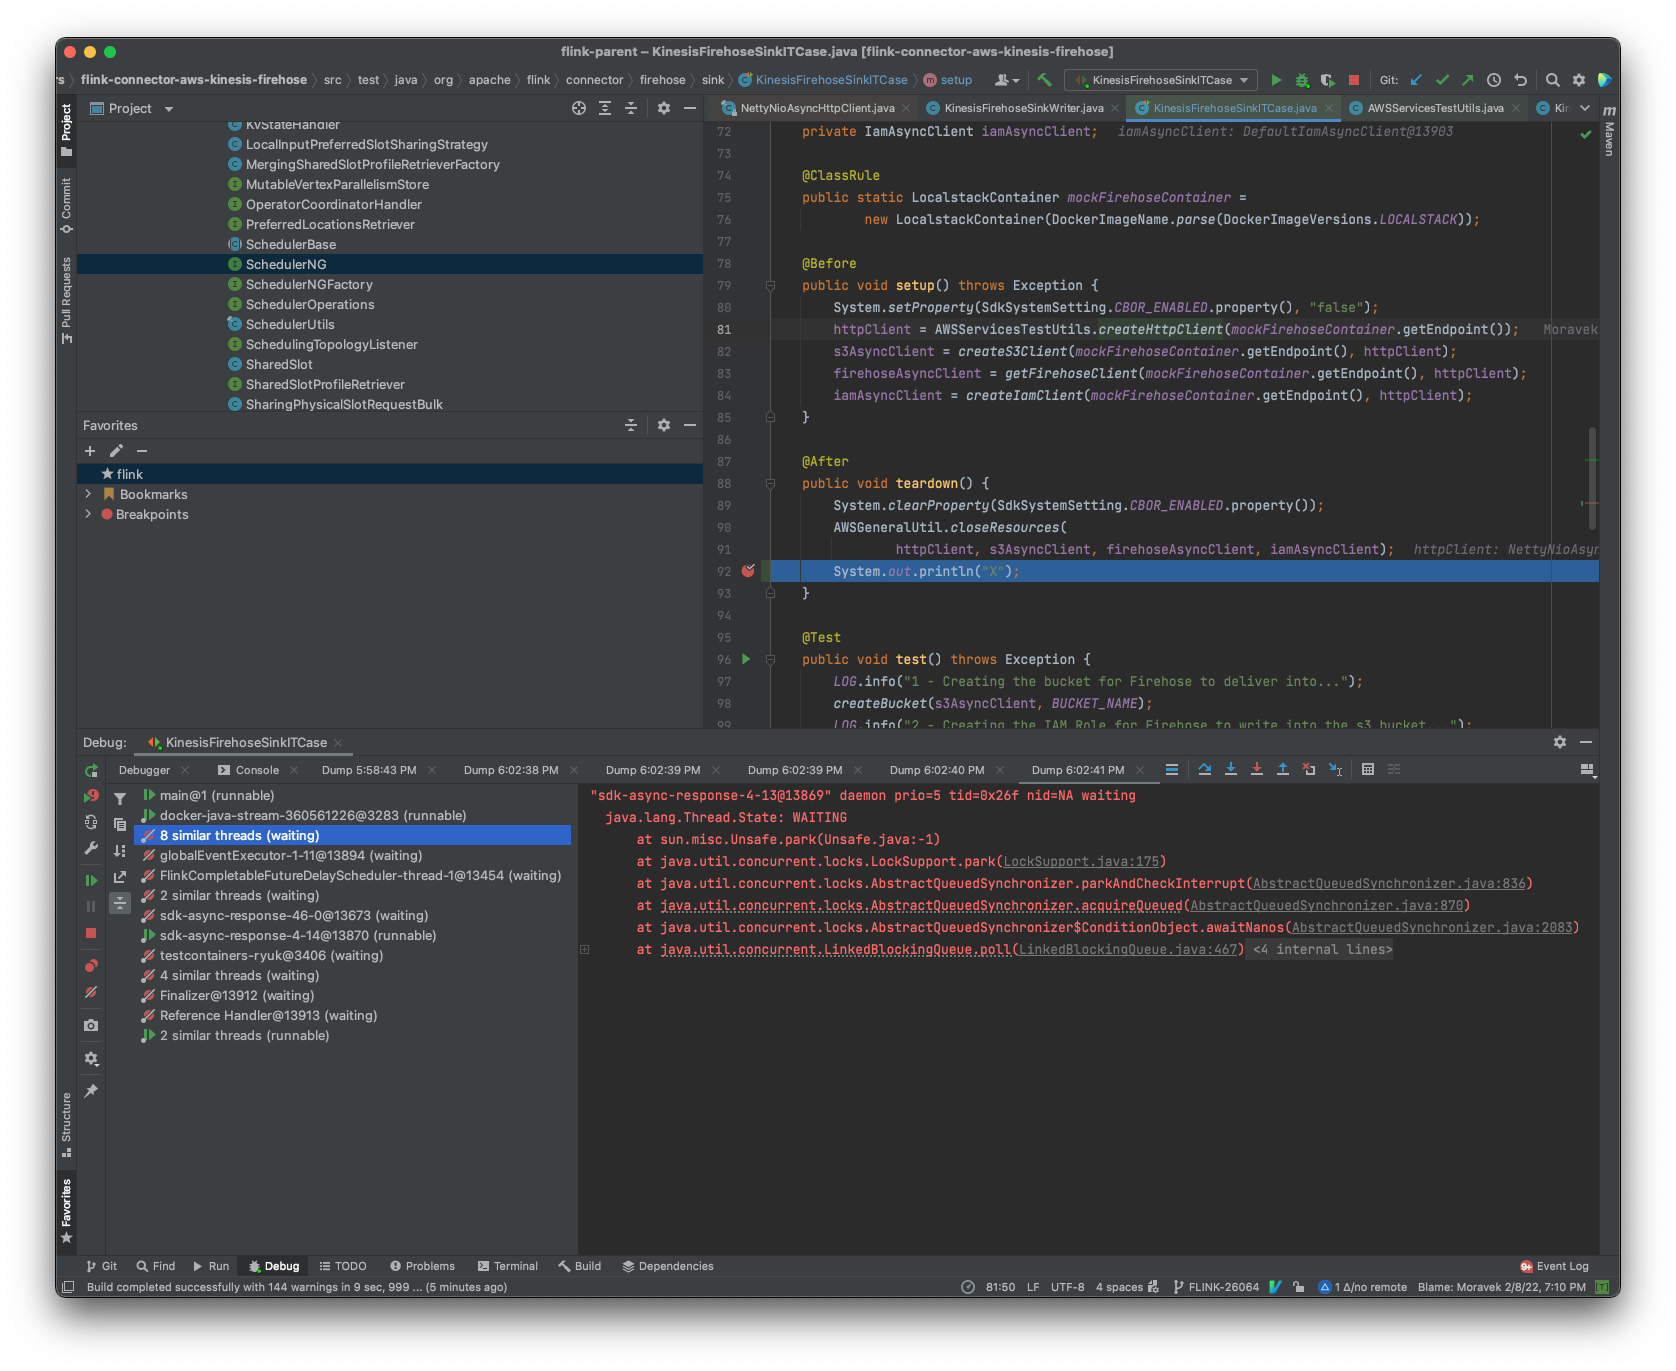Open code-with-me user icon dropdown

click(1007, 80)
